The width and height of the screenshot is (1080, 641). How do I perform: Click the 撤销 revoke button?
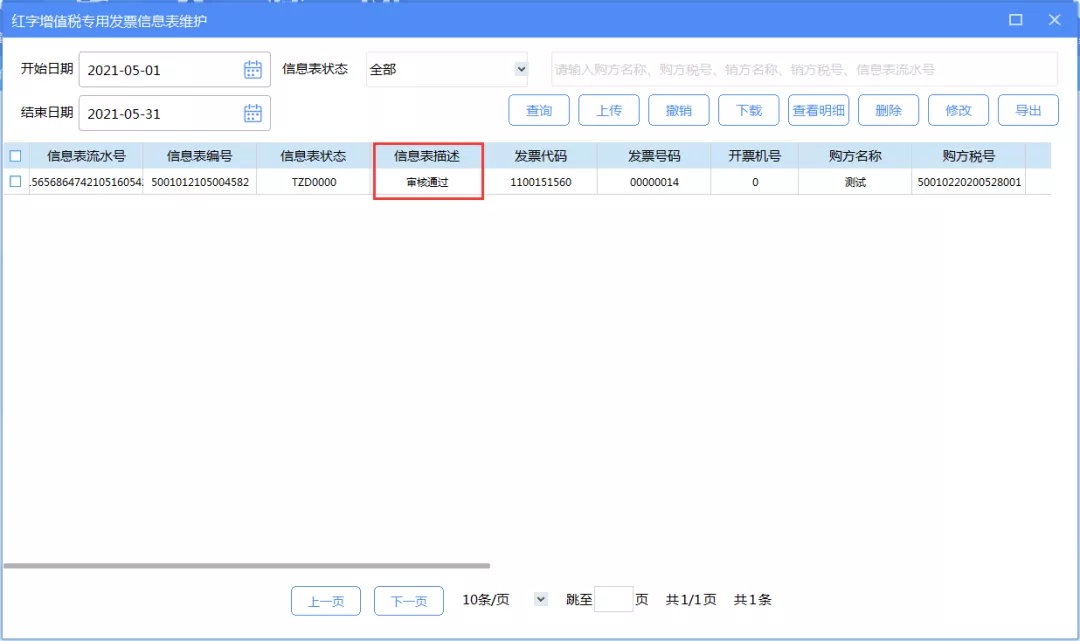click(678, 111)
